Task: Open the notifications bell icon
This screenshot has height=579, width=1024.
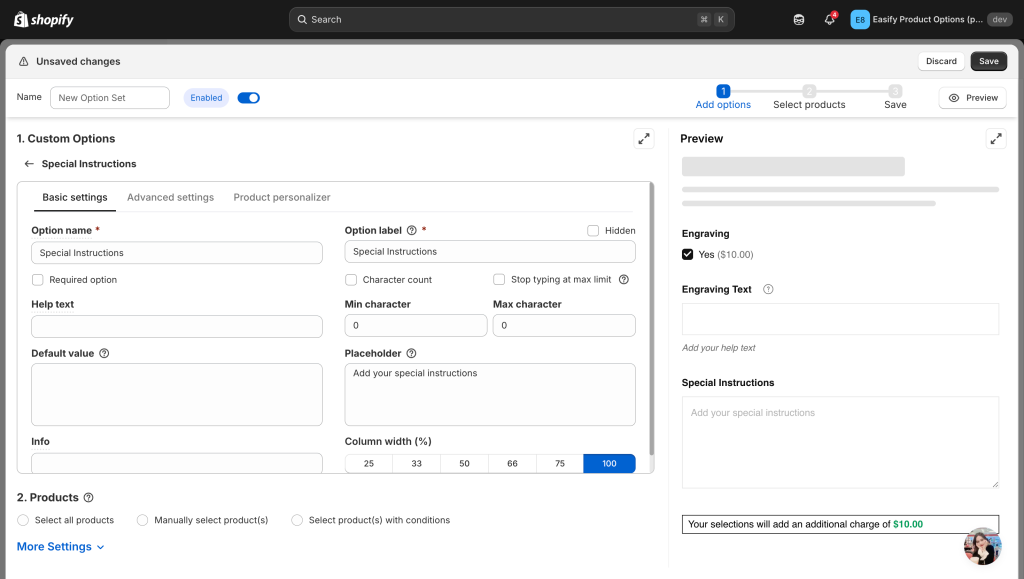Action: (x=829, y=20)
